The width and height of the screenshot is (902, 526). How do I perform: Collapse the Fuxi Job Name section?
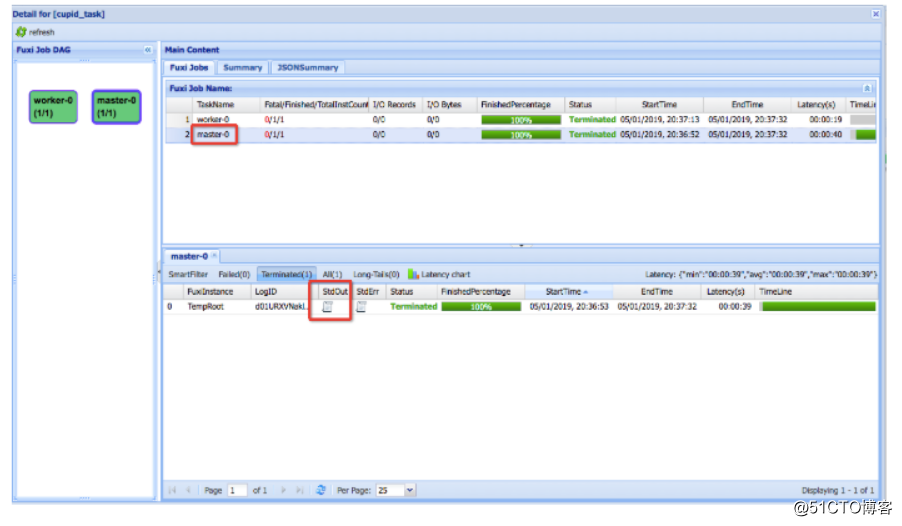(x=867, y=88)
